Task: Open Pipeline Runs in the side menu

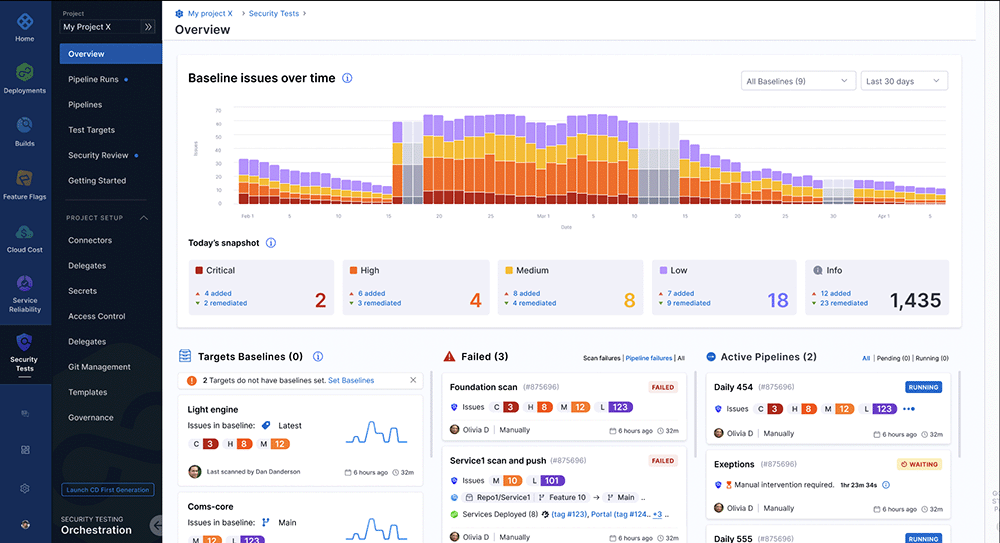Action: pyautogui.click(x=93, y=79)
